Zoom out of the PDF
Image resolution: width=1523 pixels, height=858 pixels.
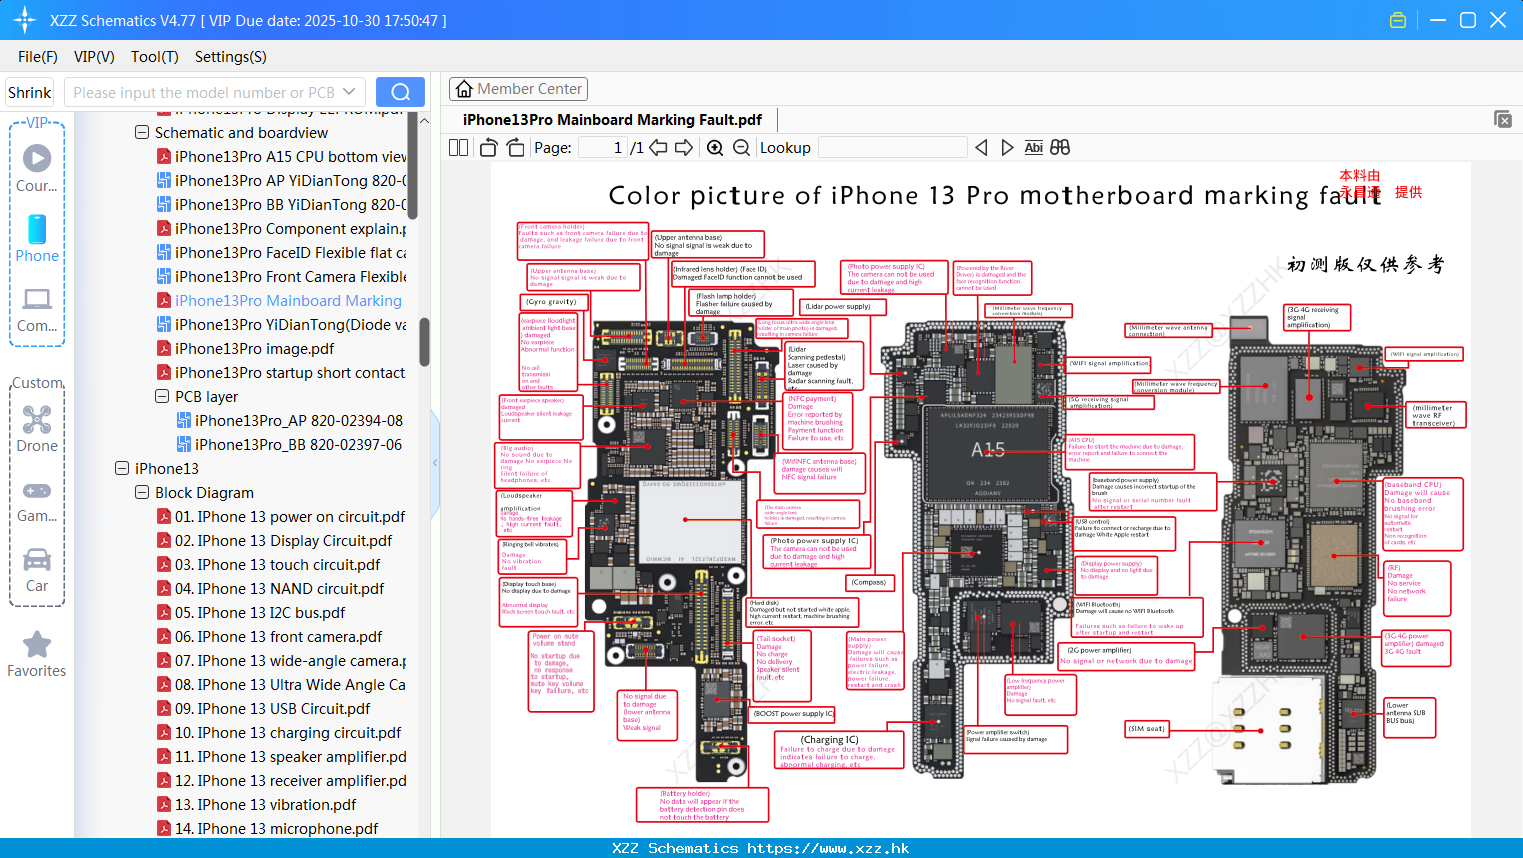[x=741, y=147]
